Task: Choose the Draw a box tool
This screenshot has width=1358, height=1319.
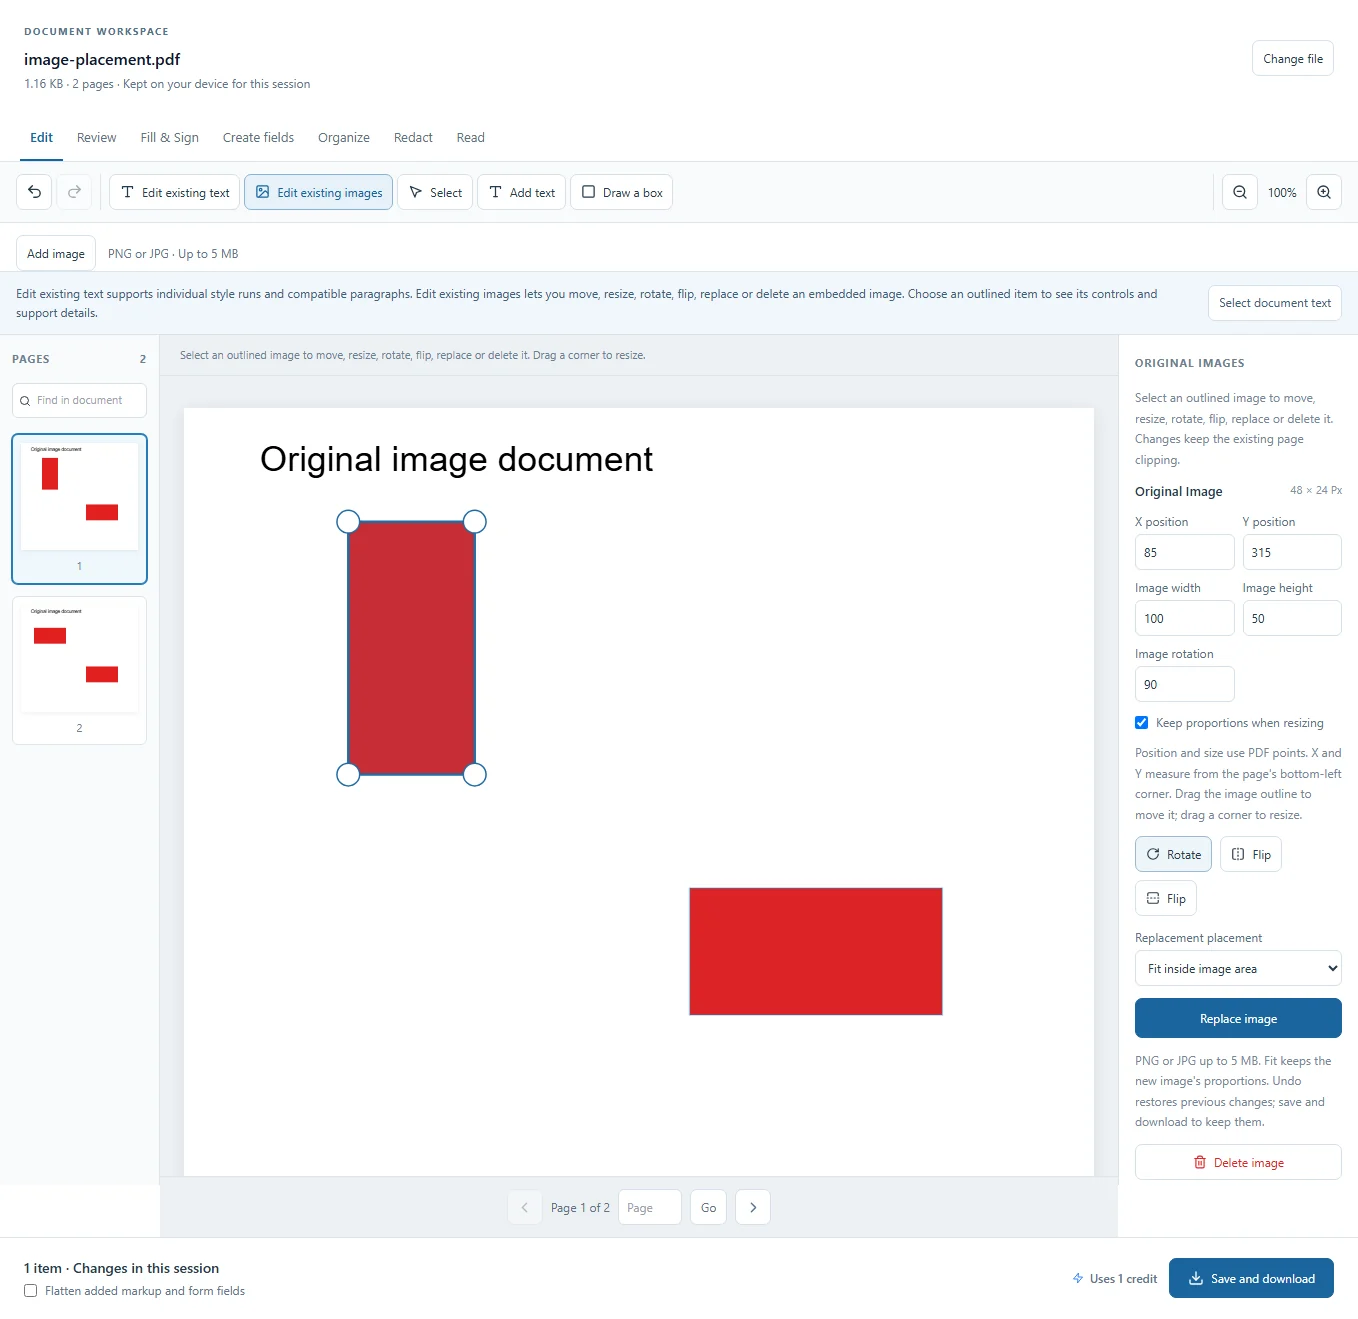Action: tap(621, 192)
